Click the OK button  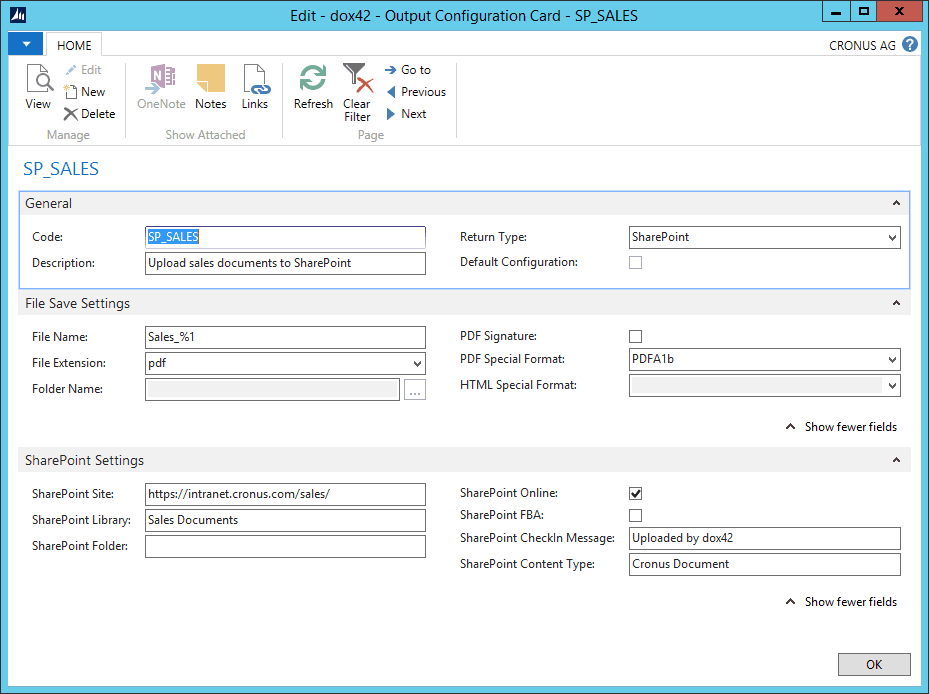pyautogui.click(x=874, y=664)
